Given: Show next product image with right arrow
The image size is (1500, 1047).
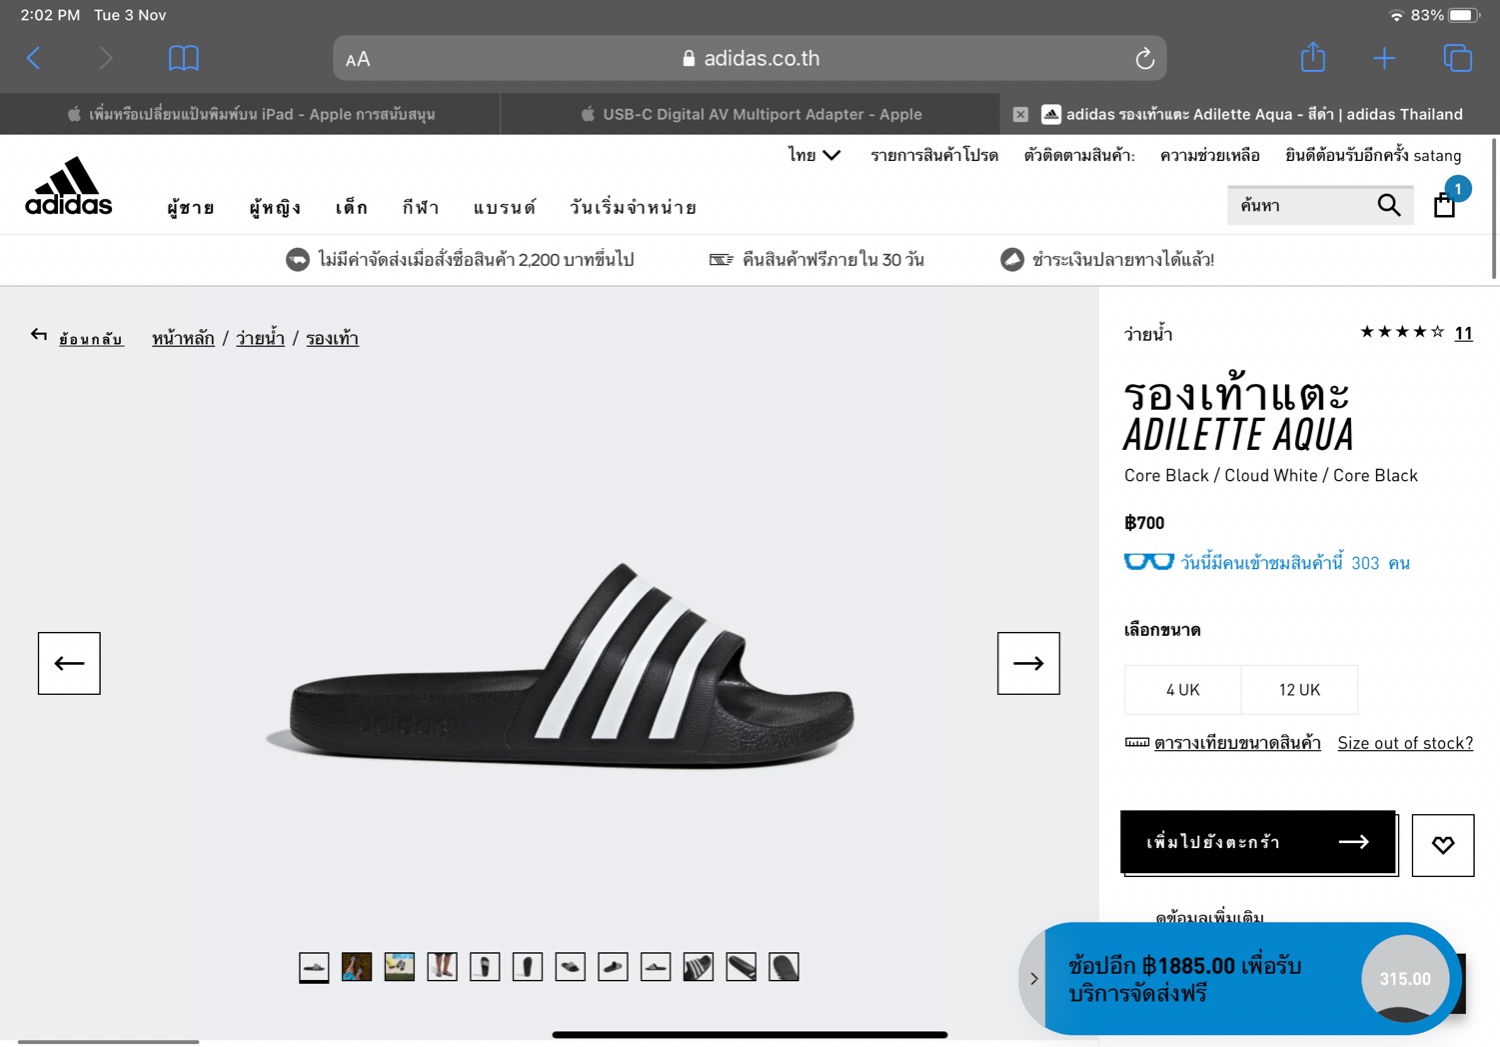Looking at the screenshot, I should click(x=1028, y=663).
